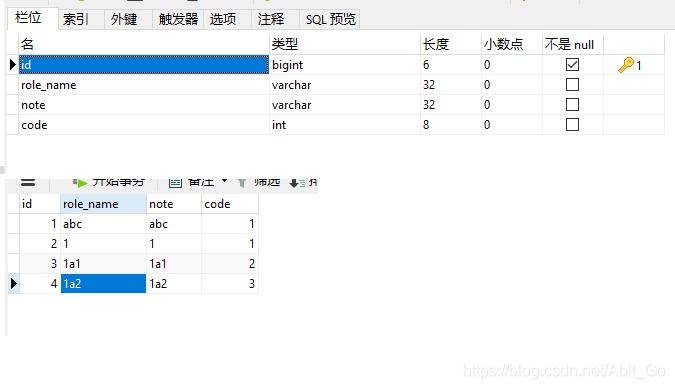Switch to the 索引 tab
675x389 pixels.
tap(81, 19)
